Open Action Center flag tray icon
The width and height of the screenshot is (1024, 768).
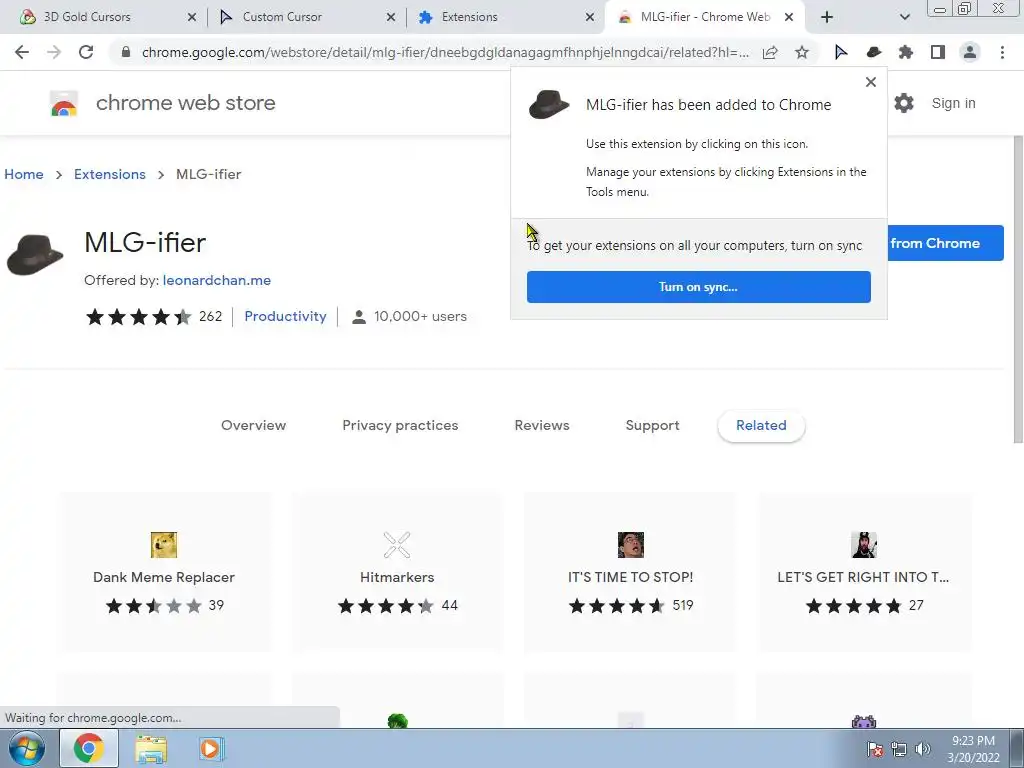[875, 749]
